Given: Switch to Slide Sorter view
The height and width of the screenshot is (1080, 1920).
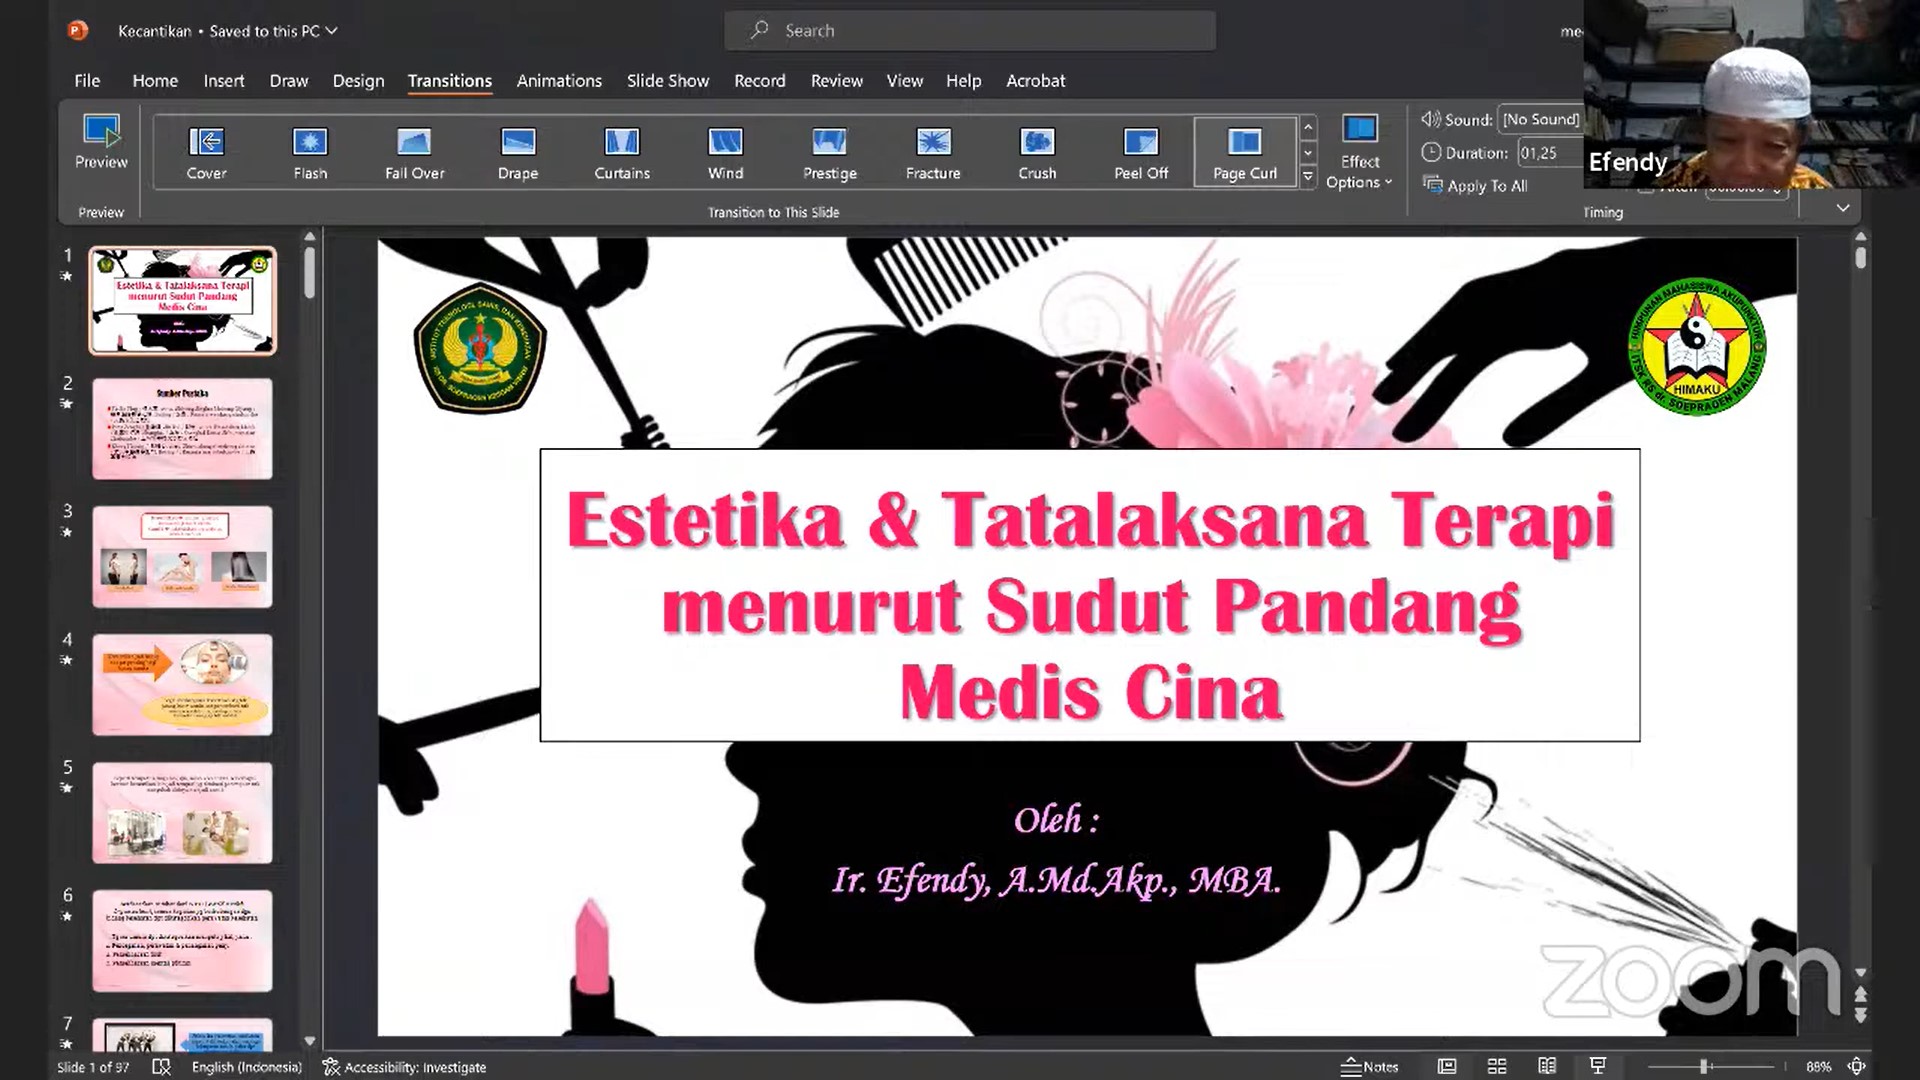Looking at the screenshot, I should click(1497, 1066).
